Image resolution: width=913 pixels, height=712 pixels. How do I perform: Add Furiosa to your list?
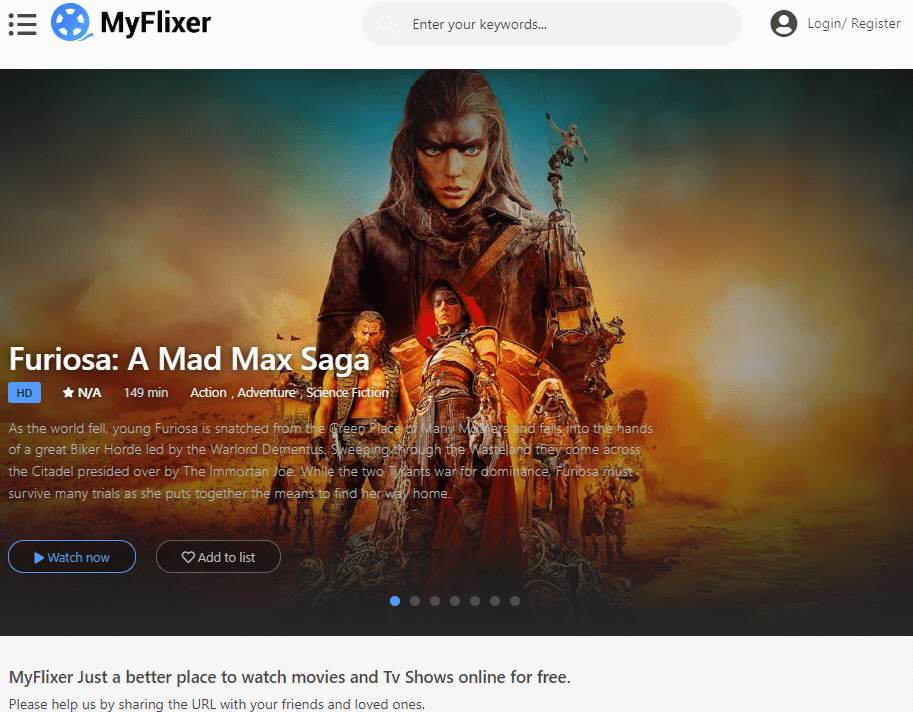[x=218, y=557]
